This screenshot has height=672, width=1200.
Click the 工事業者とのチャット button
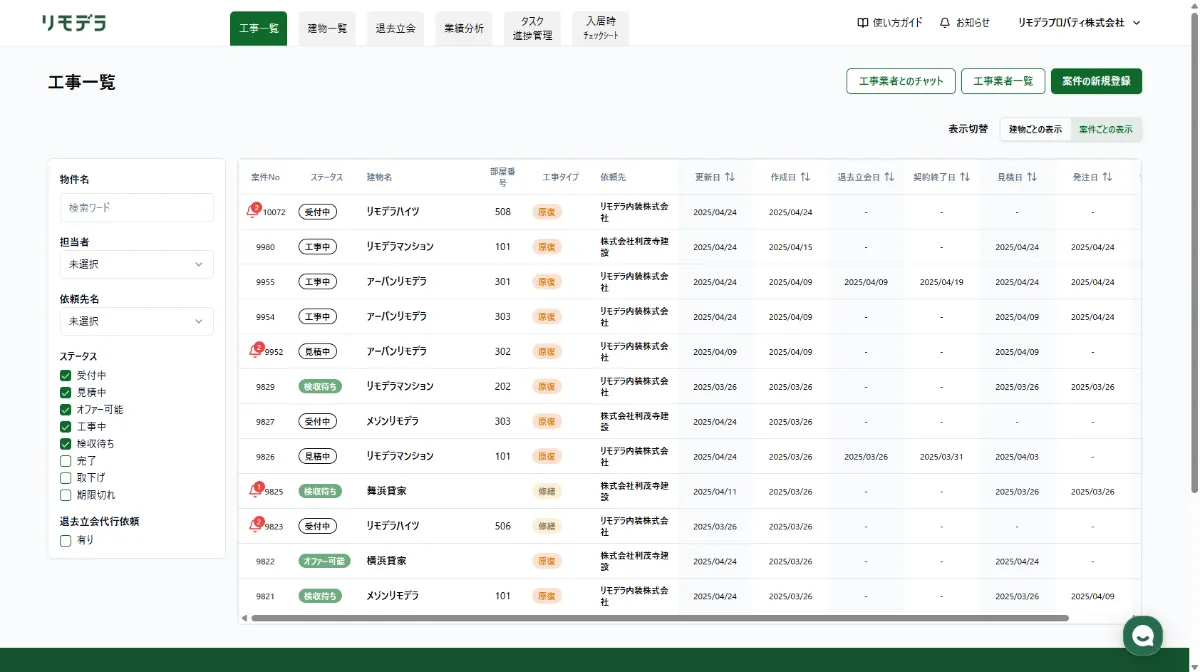(901, 81)
